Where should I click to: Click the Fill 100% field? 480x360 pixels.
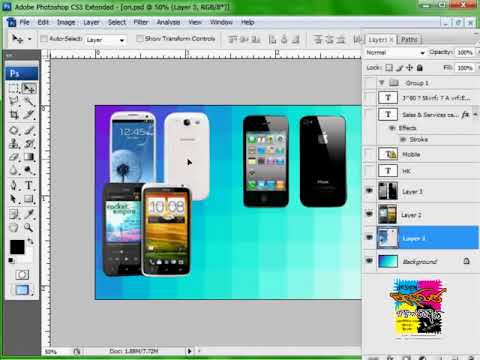coord(465,68)
